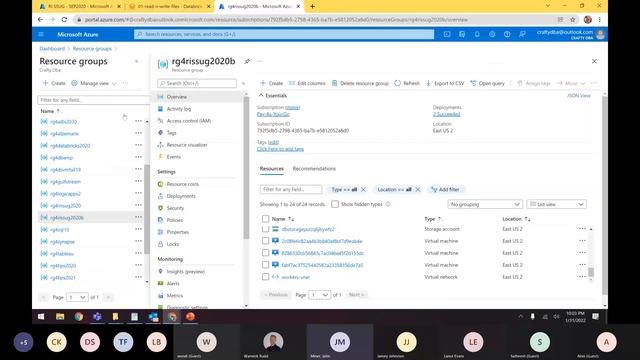Expand the Manage view menu
Image resolution: width=640 pixels, height=360 pixels.
94,83
